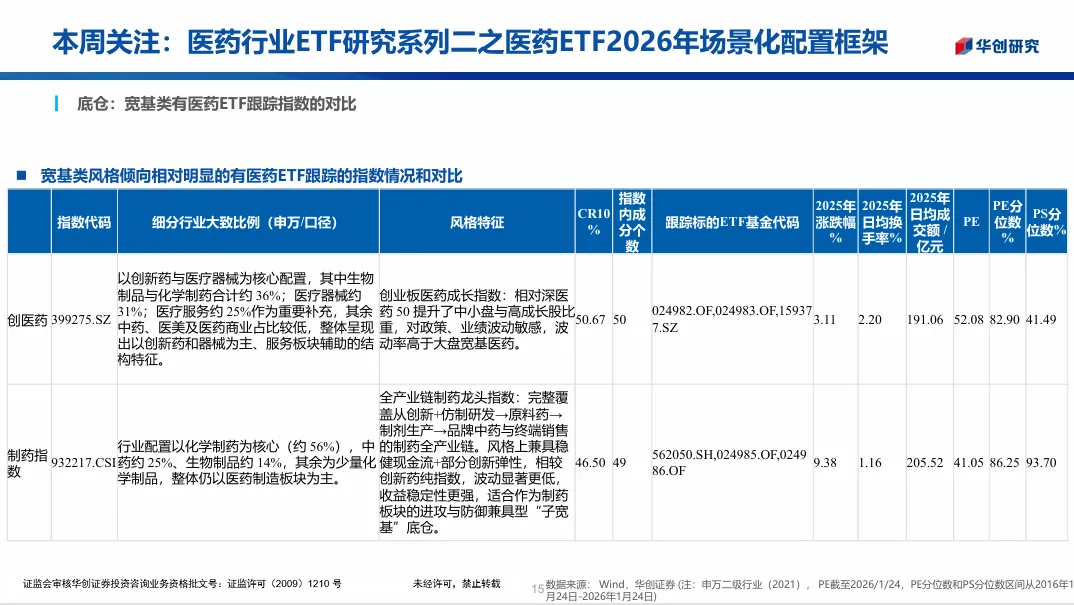Image resolution: width=1074 pixels, height=605 pixels.
Task: Select the 创医药 row label
Action: click(x=27, y=320)
